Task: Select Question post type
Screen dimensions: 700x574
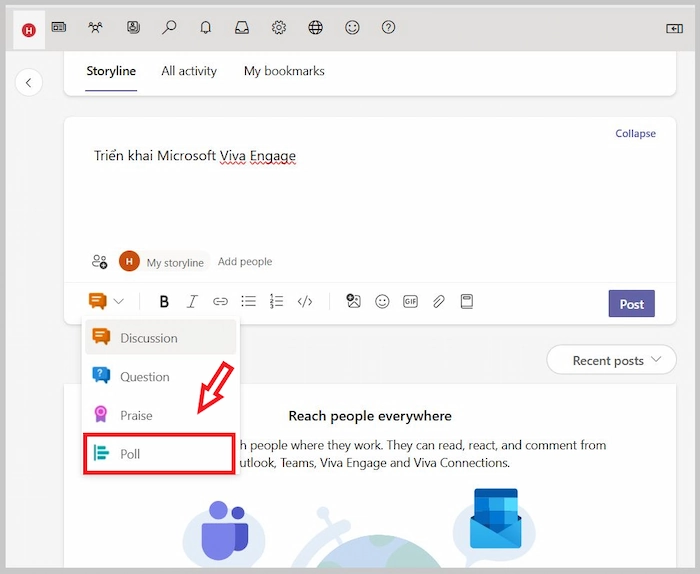Action: (x=161, y=377)
